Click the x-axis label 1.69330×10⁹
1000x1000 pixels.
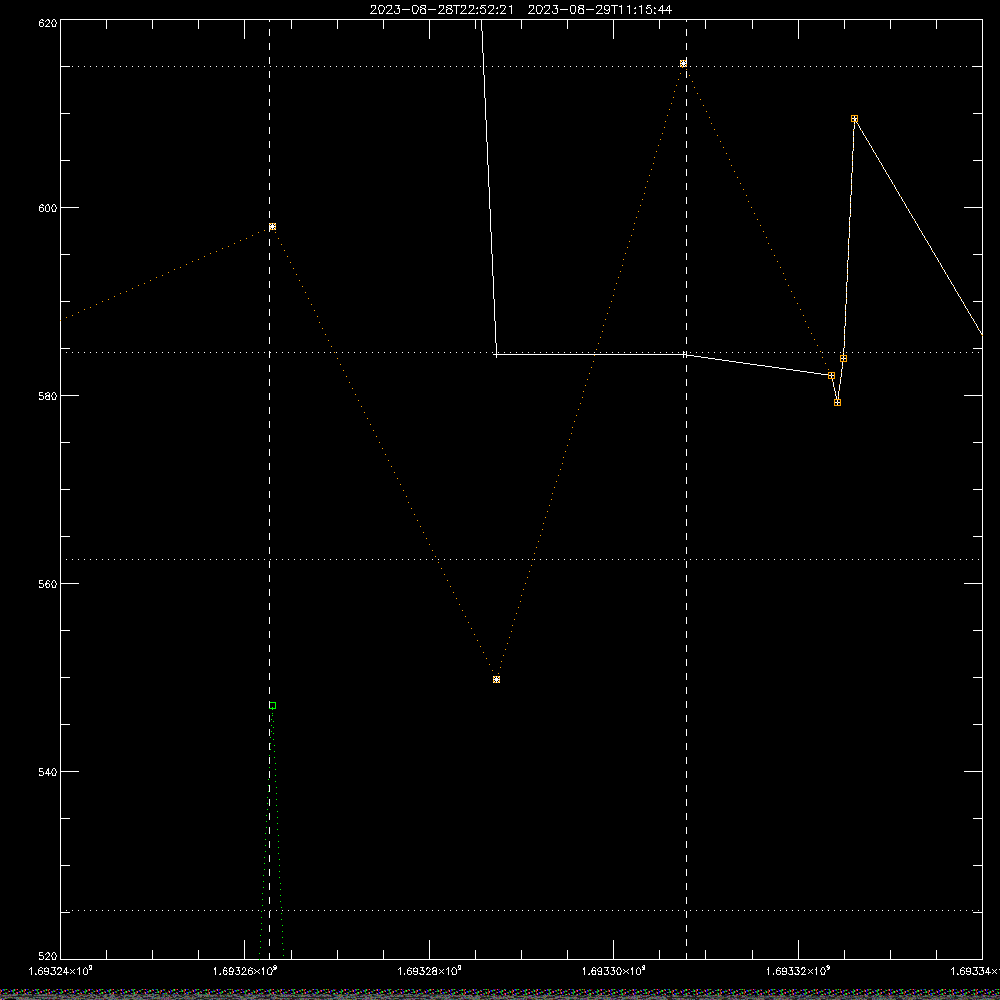click(614, 971)
